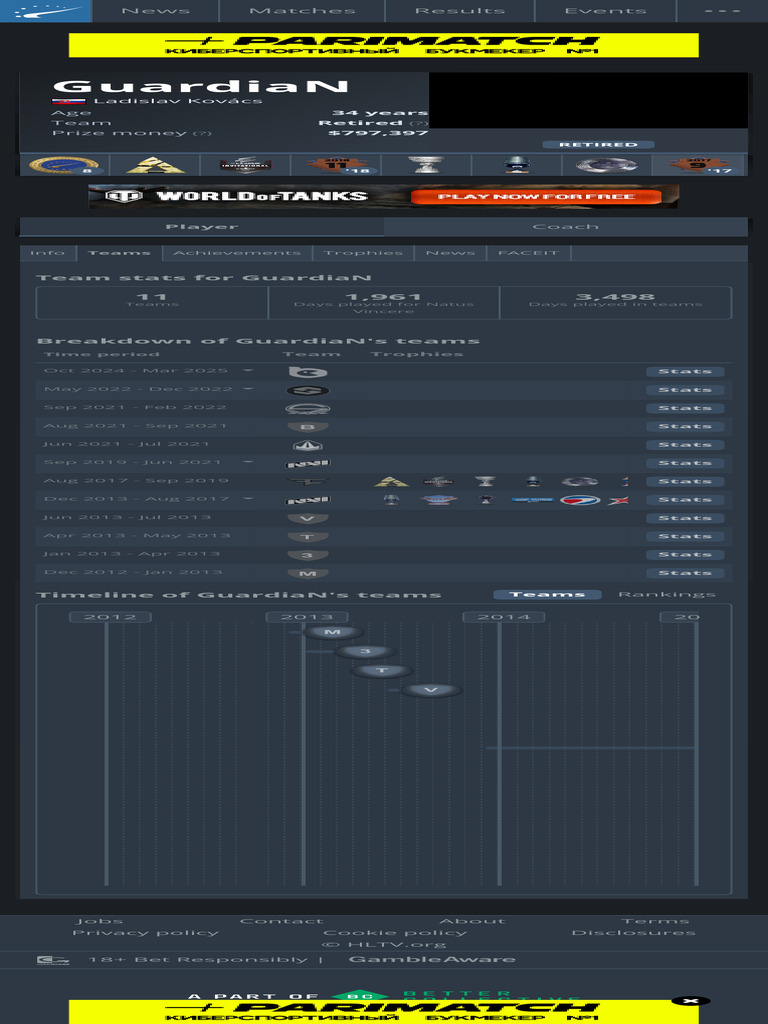Open the GambleAware logo link
768x1024 pixels.
pos(432,959)
